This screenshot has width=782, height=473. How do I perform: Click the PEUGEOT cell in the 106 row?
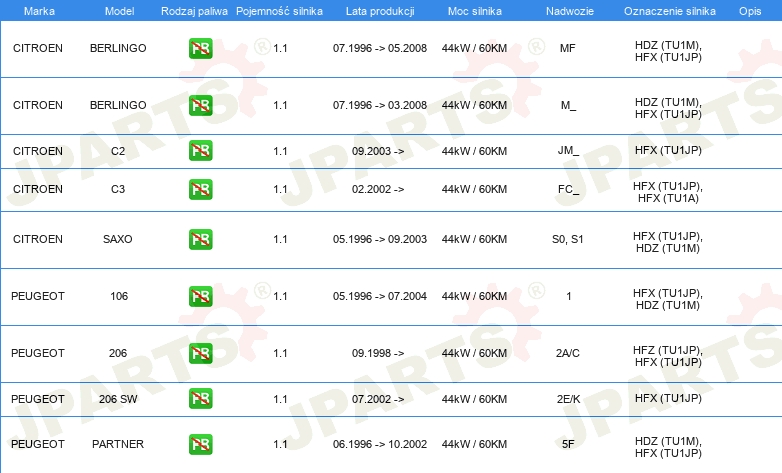click(x=38, y=296)
